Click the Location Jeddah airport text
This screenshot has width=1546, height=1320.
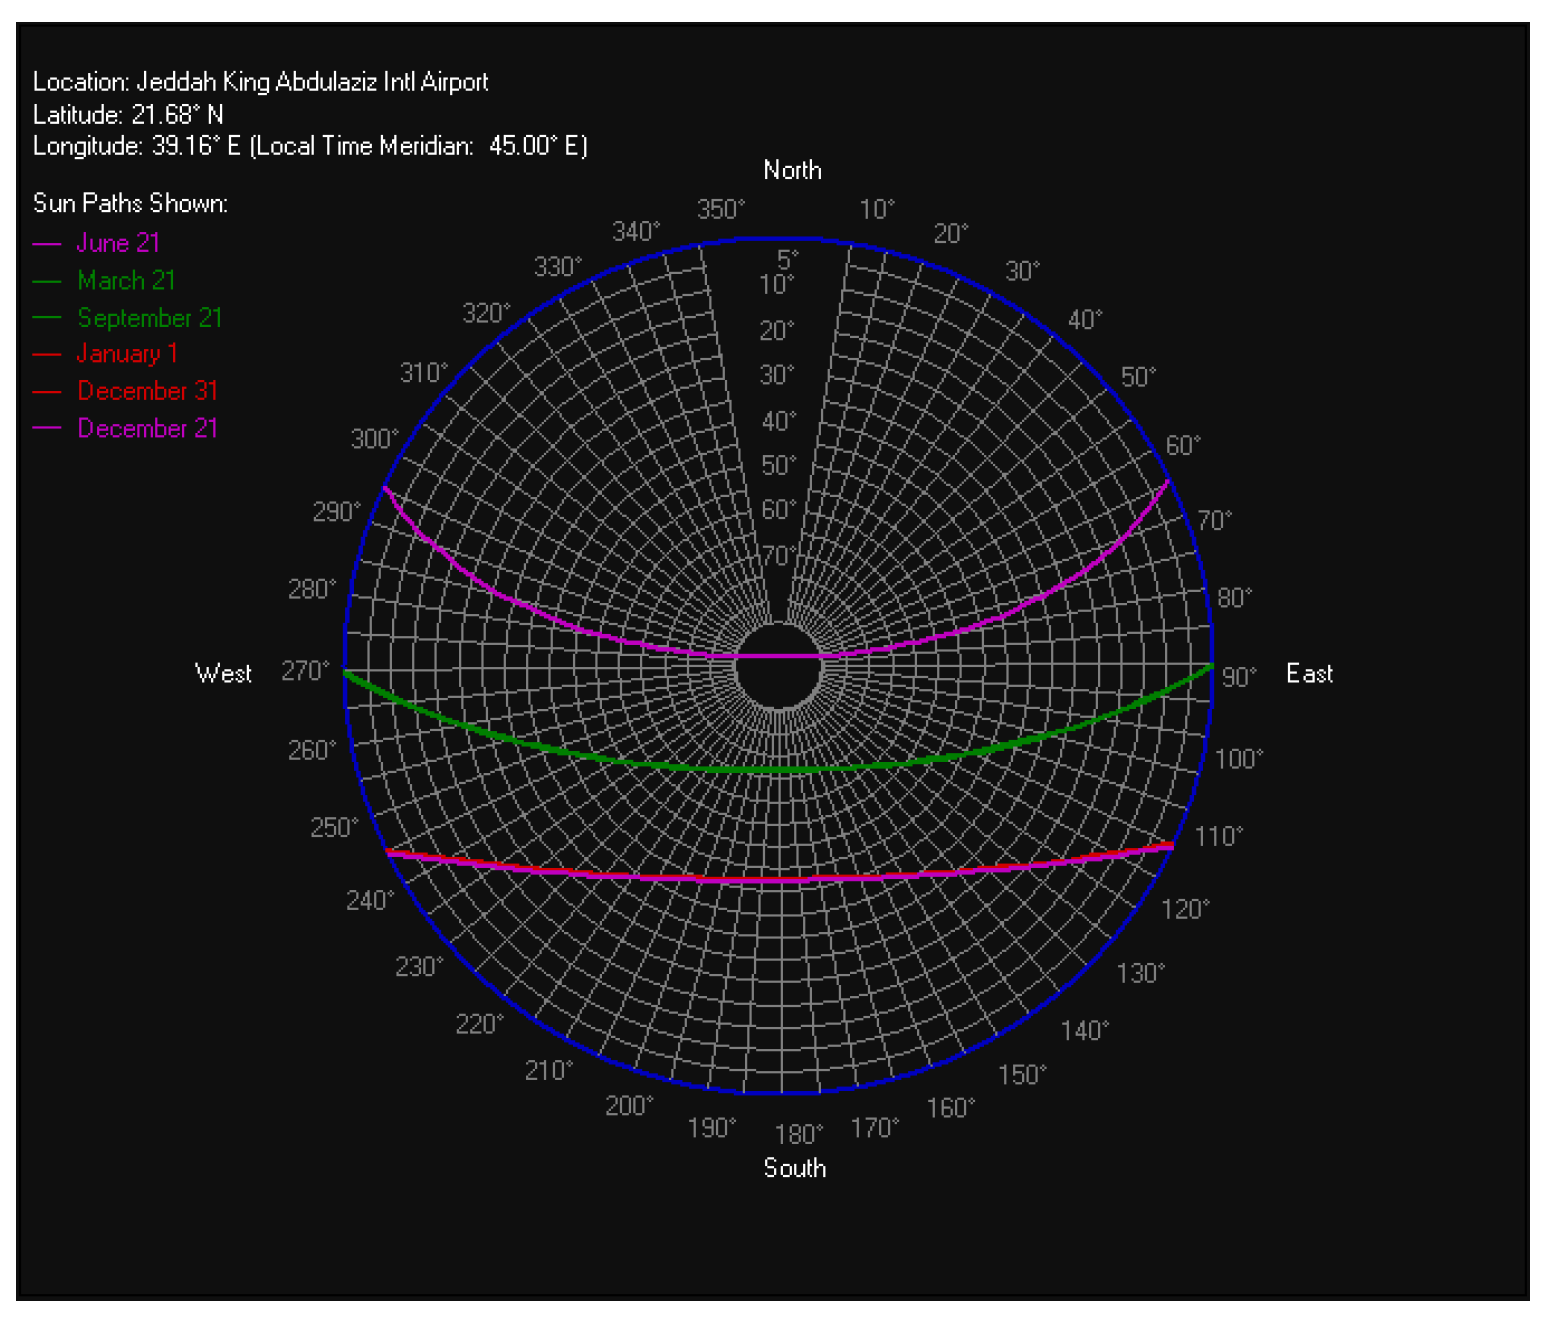point(260,82)
